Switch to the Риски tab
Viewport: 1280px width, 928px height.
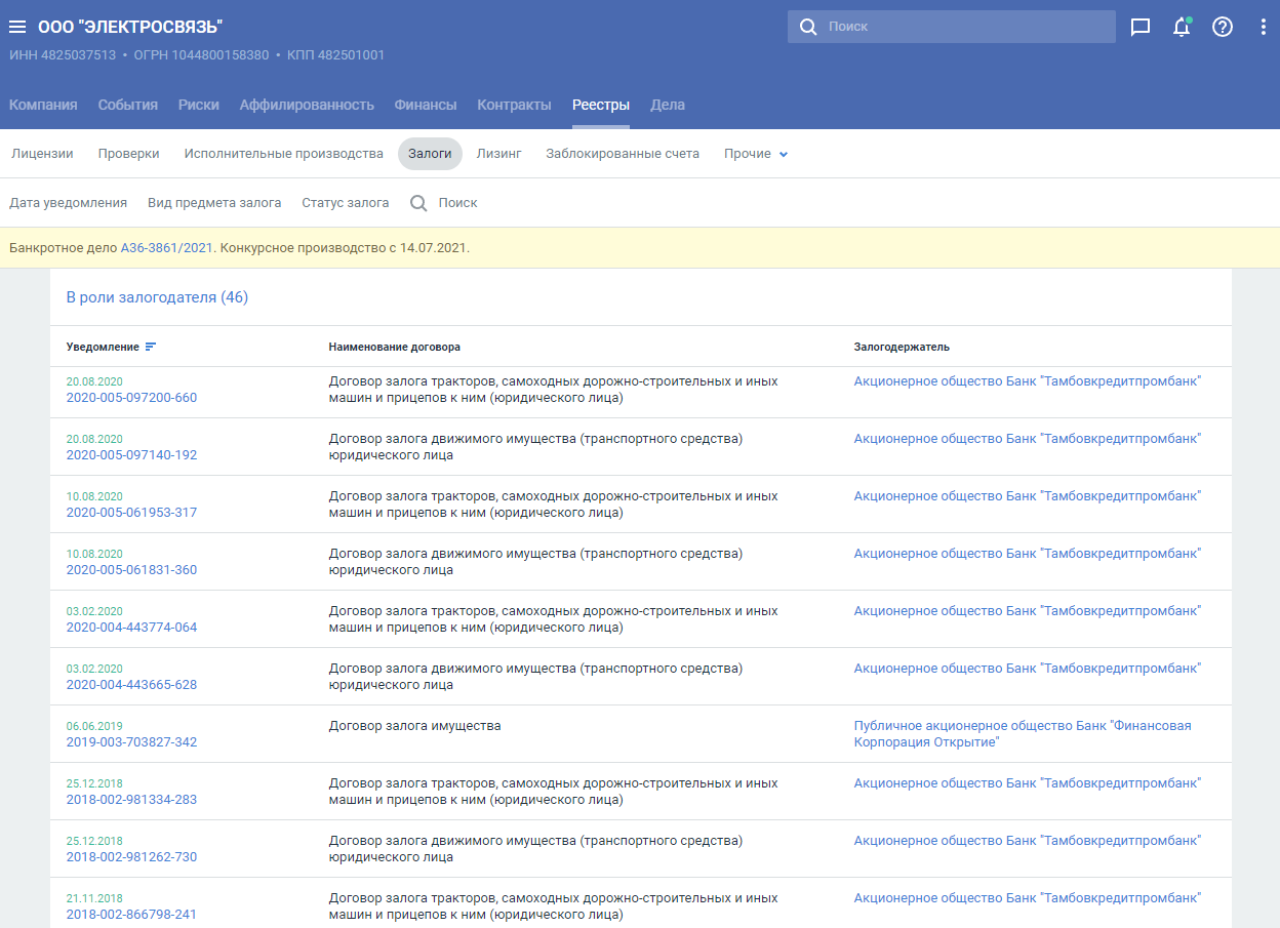coord(199,105)
